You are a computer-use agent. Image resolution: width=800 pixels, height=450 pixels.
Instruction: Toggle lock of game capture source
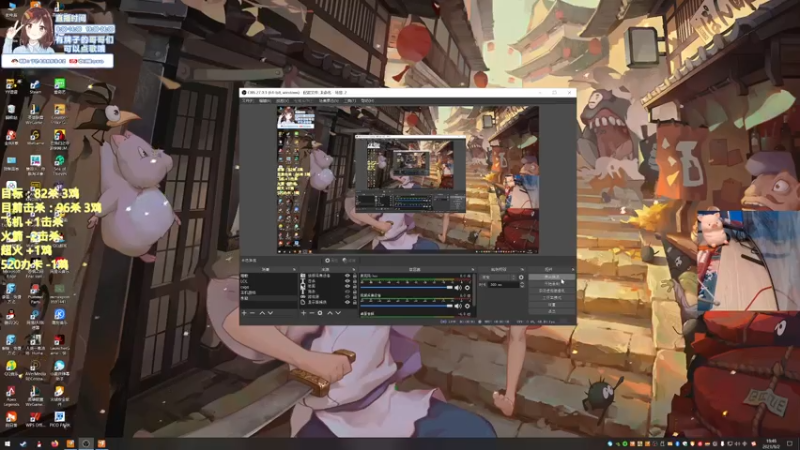(x=355, y=296)
